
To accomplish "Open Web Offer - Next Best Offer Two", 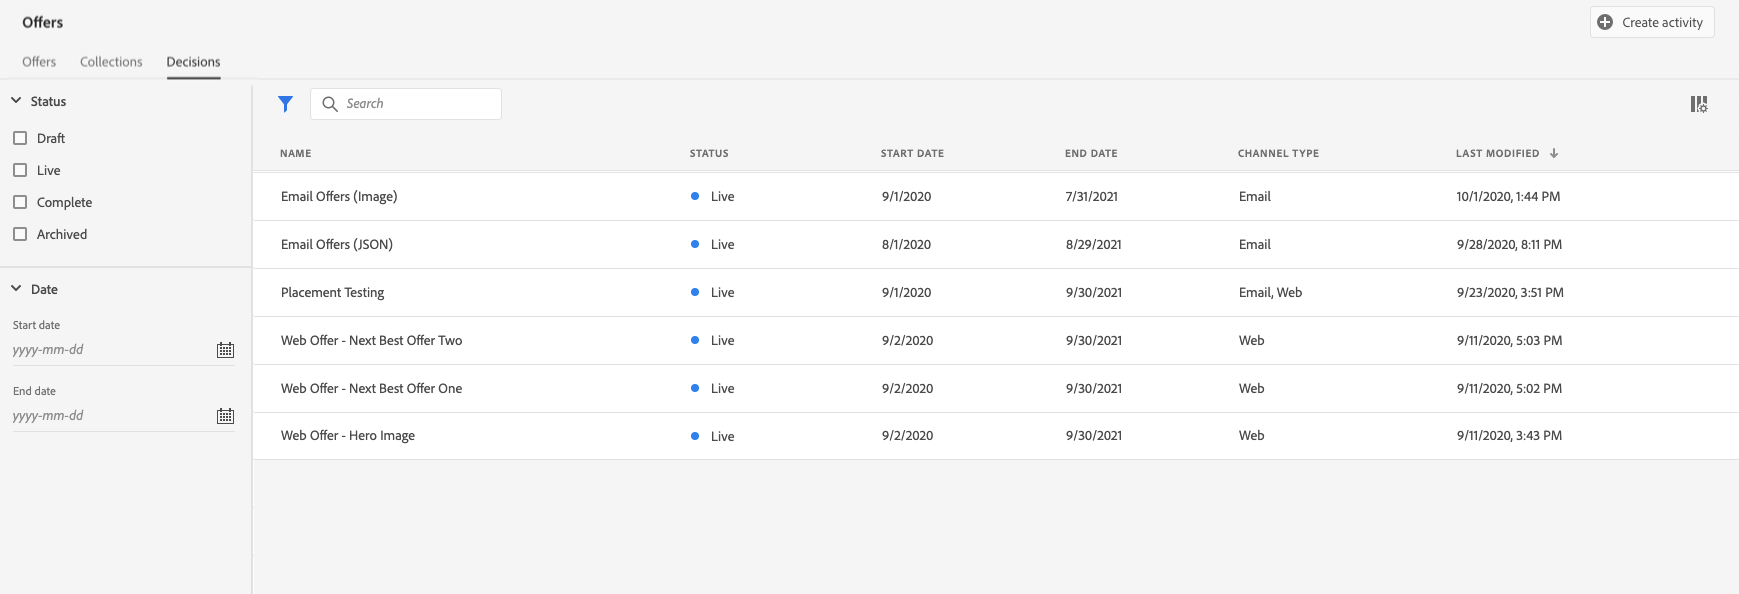I will pos(371,340).
